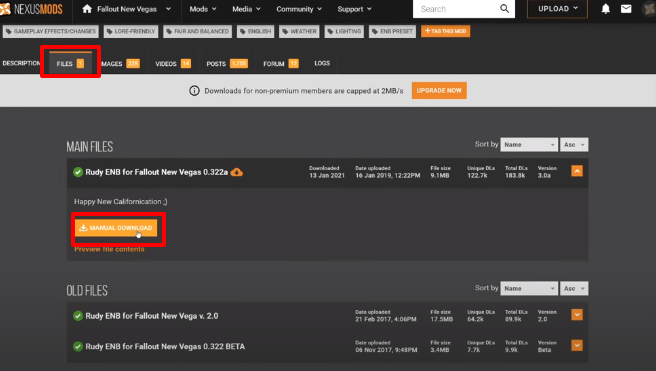Open messages via the envelope icon
The width and height of the screenshot is (656, 371).
coord(626,9)
